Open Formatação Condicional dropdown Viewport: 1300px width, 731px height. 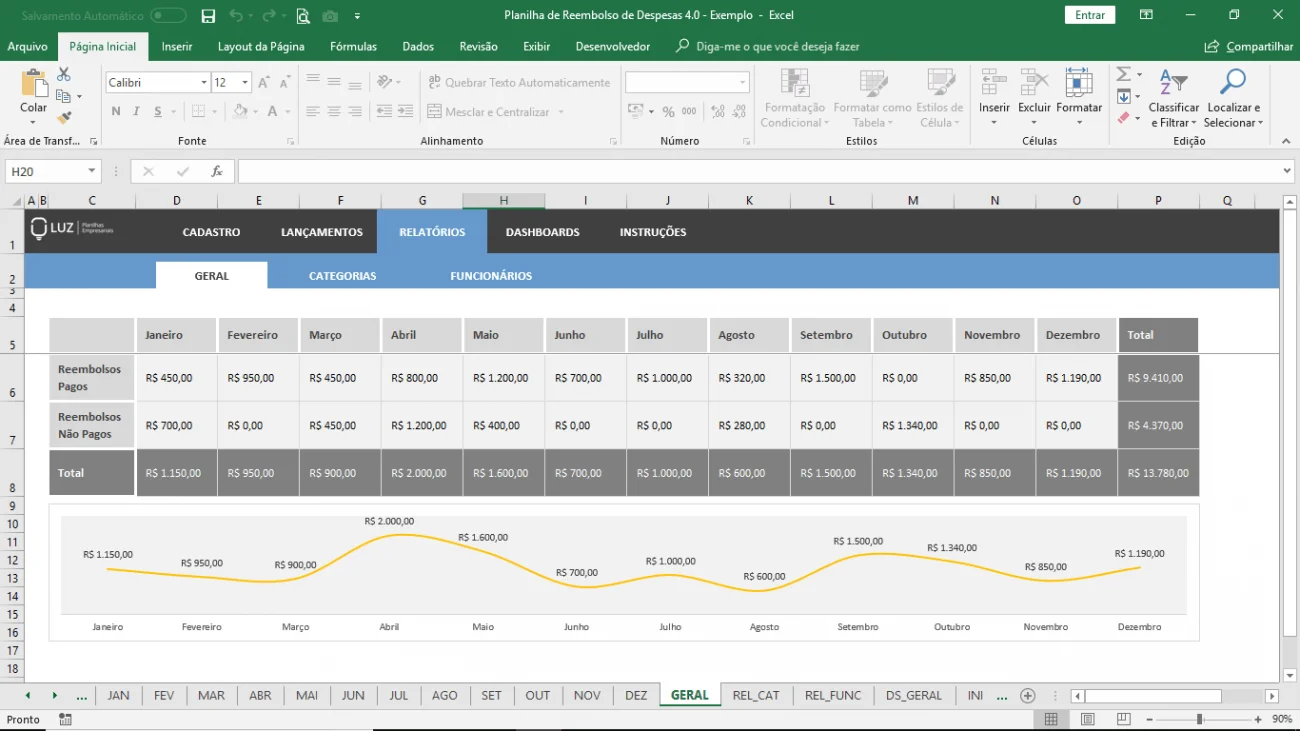point(794,97)
